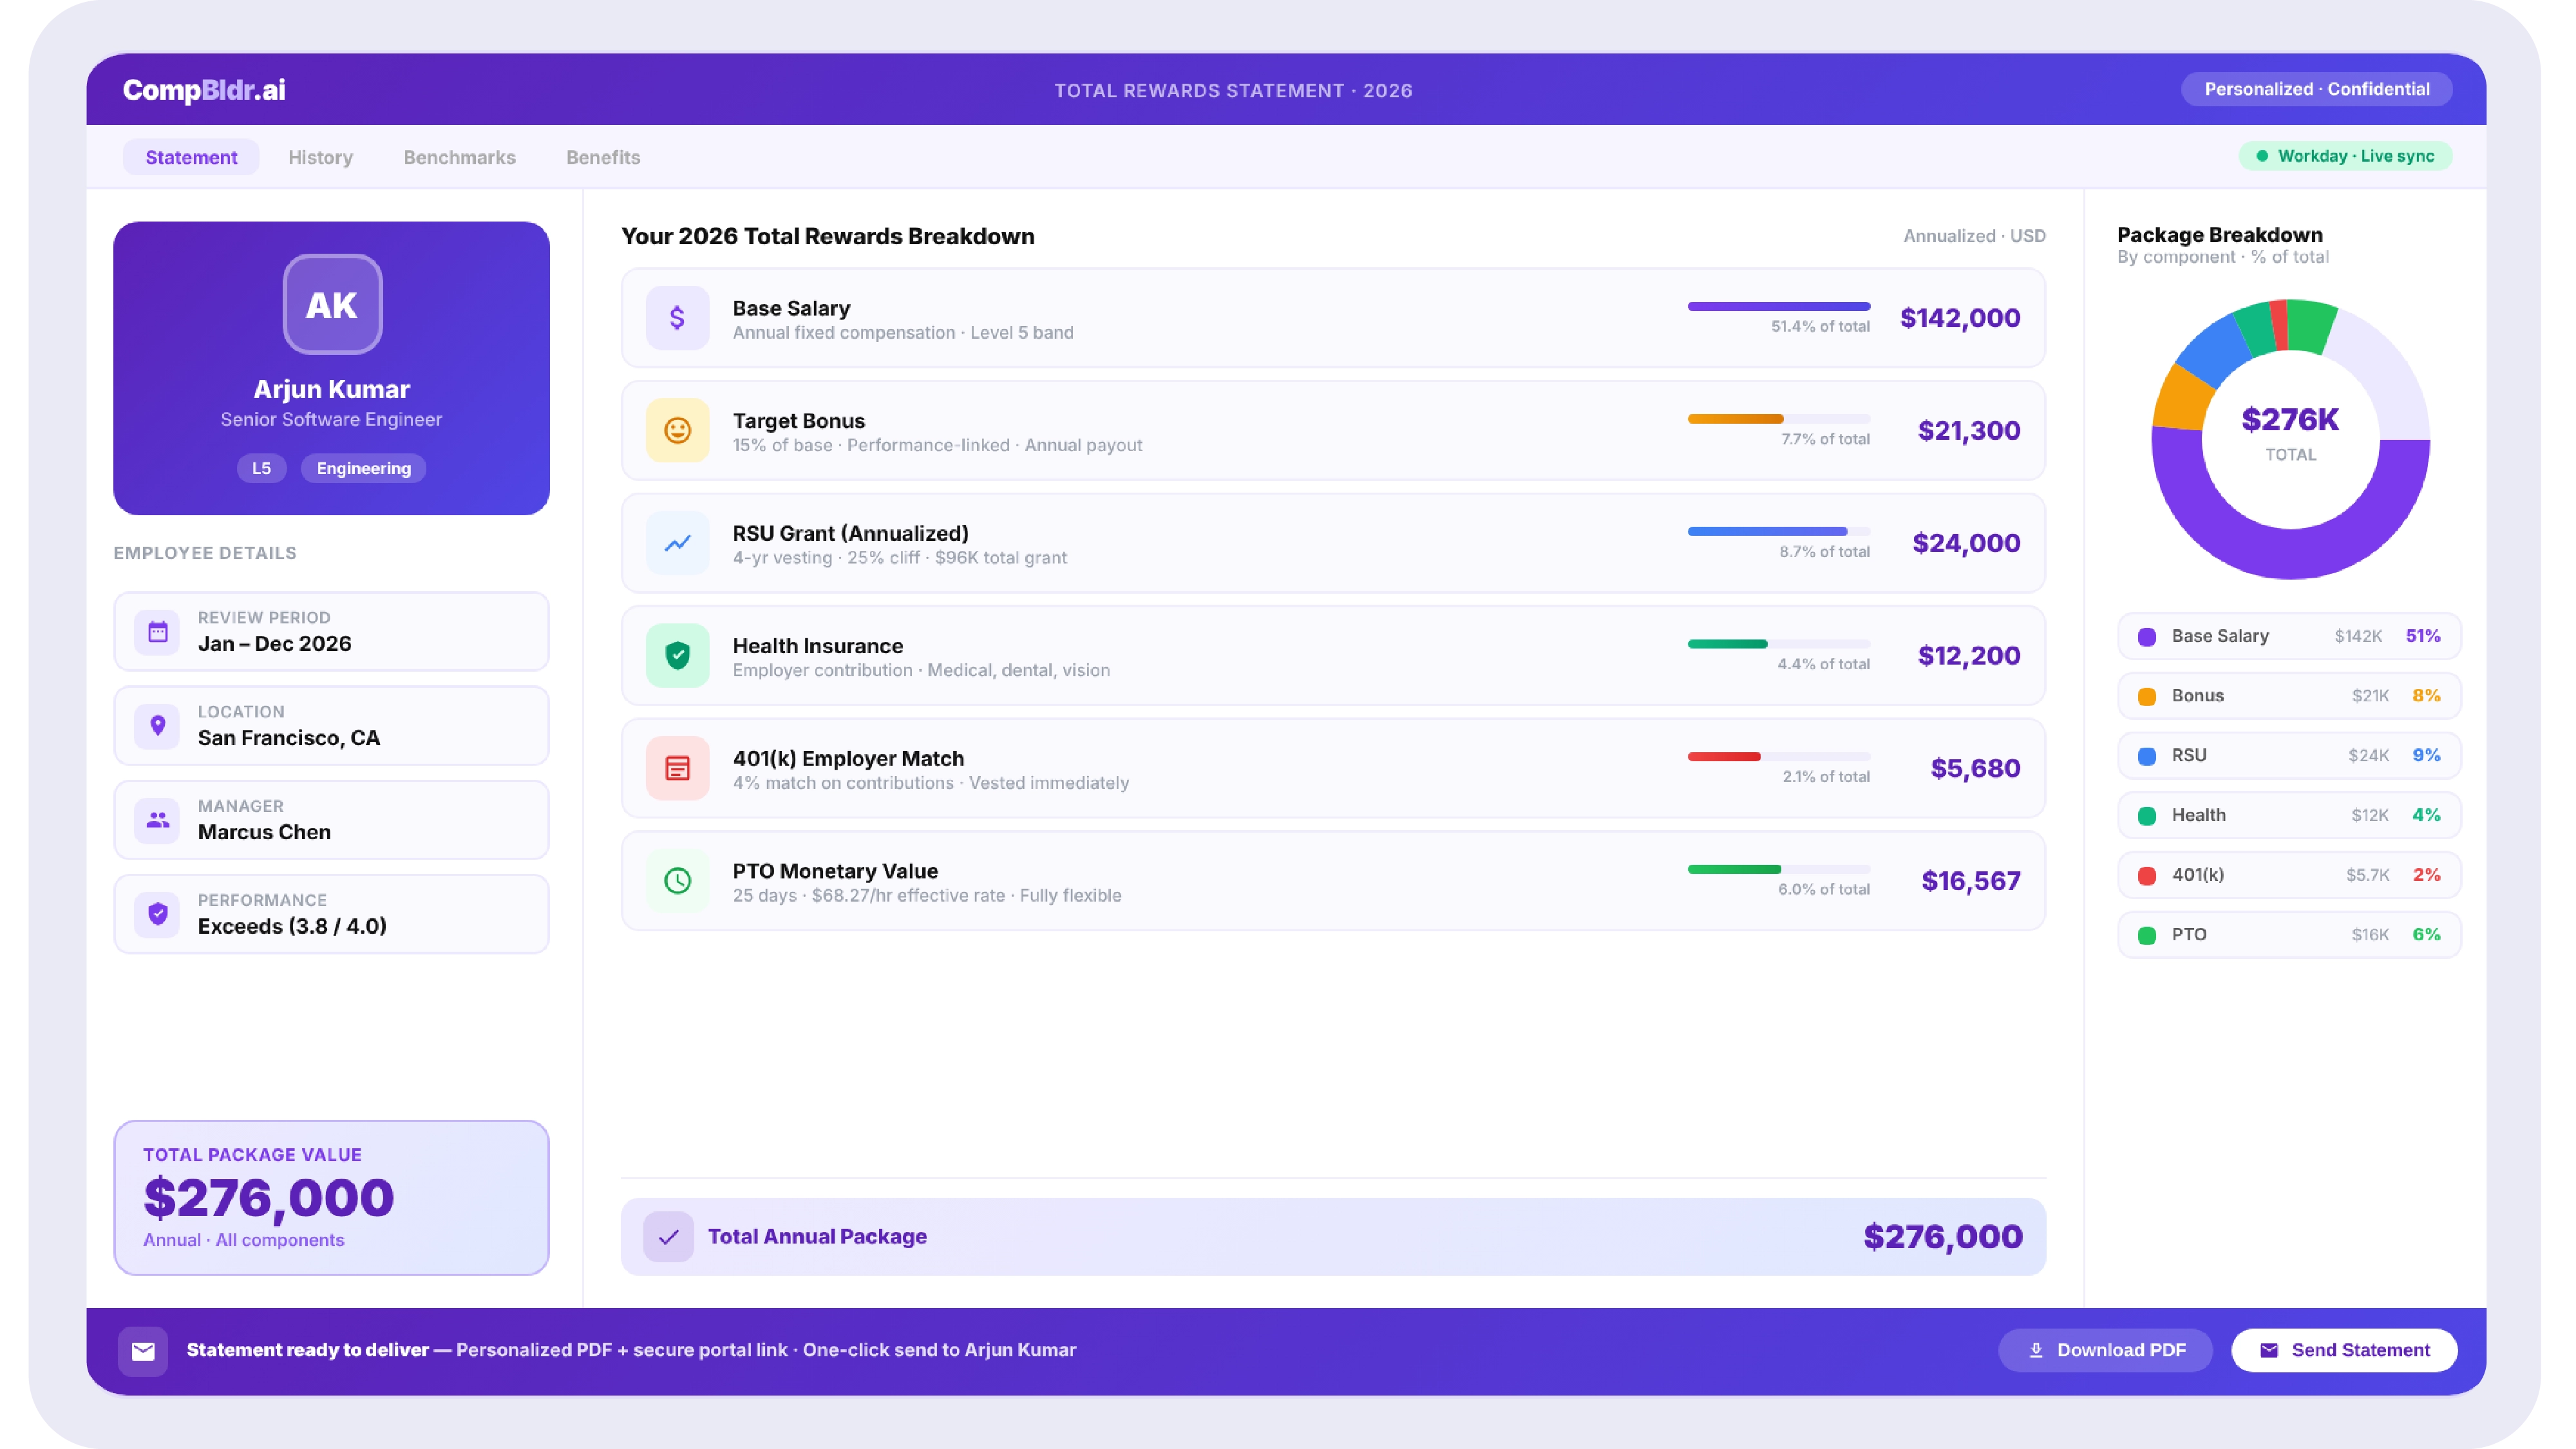This screenshot has height=1449, width=2576.
Task: Click the $276,000 Total Annual Package amount
Action: (1943, 1237)
